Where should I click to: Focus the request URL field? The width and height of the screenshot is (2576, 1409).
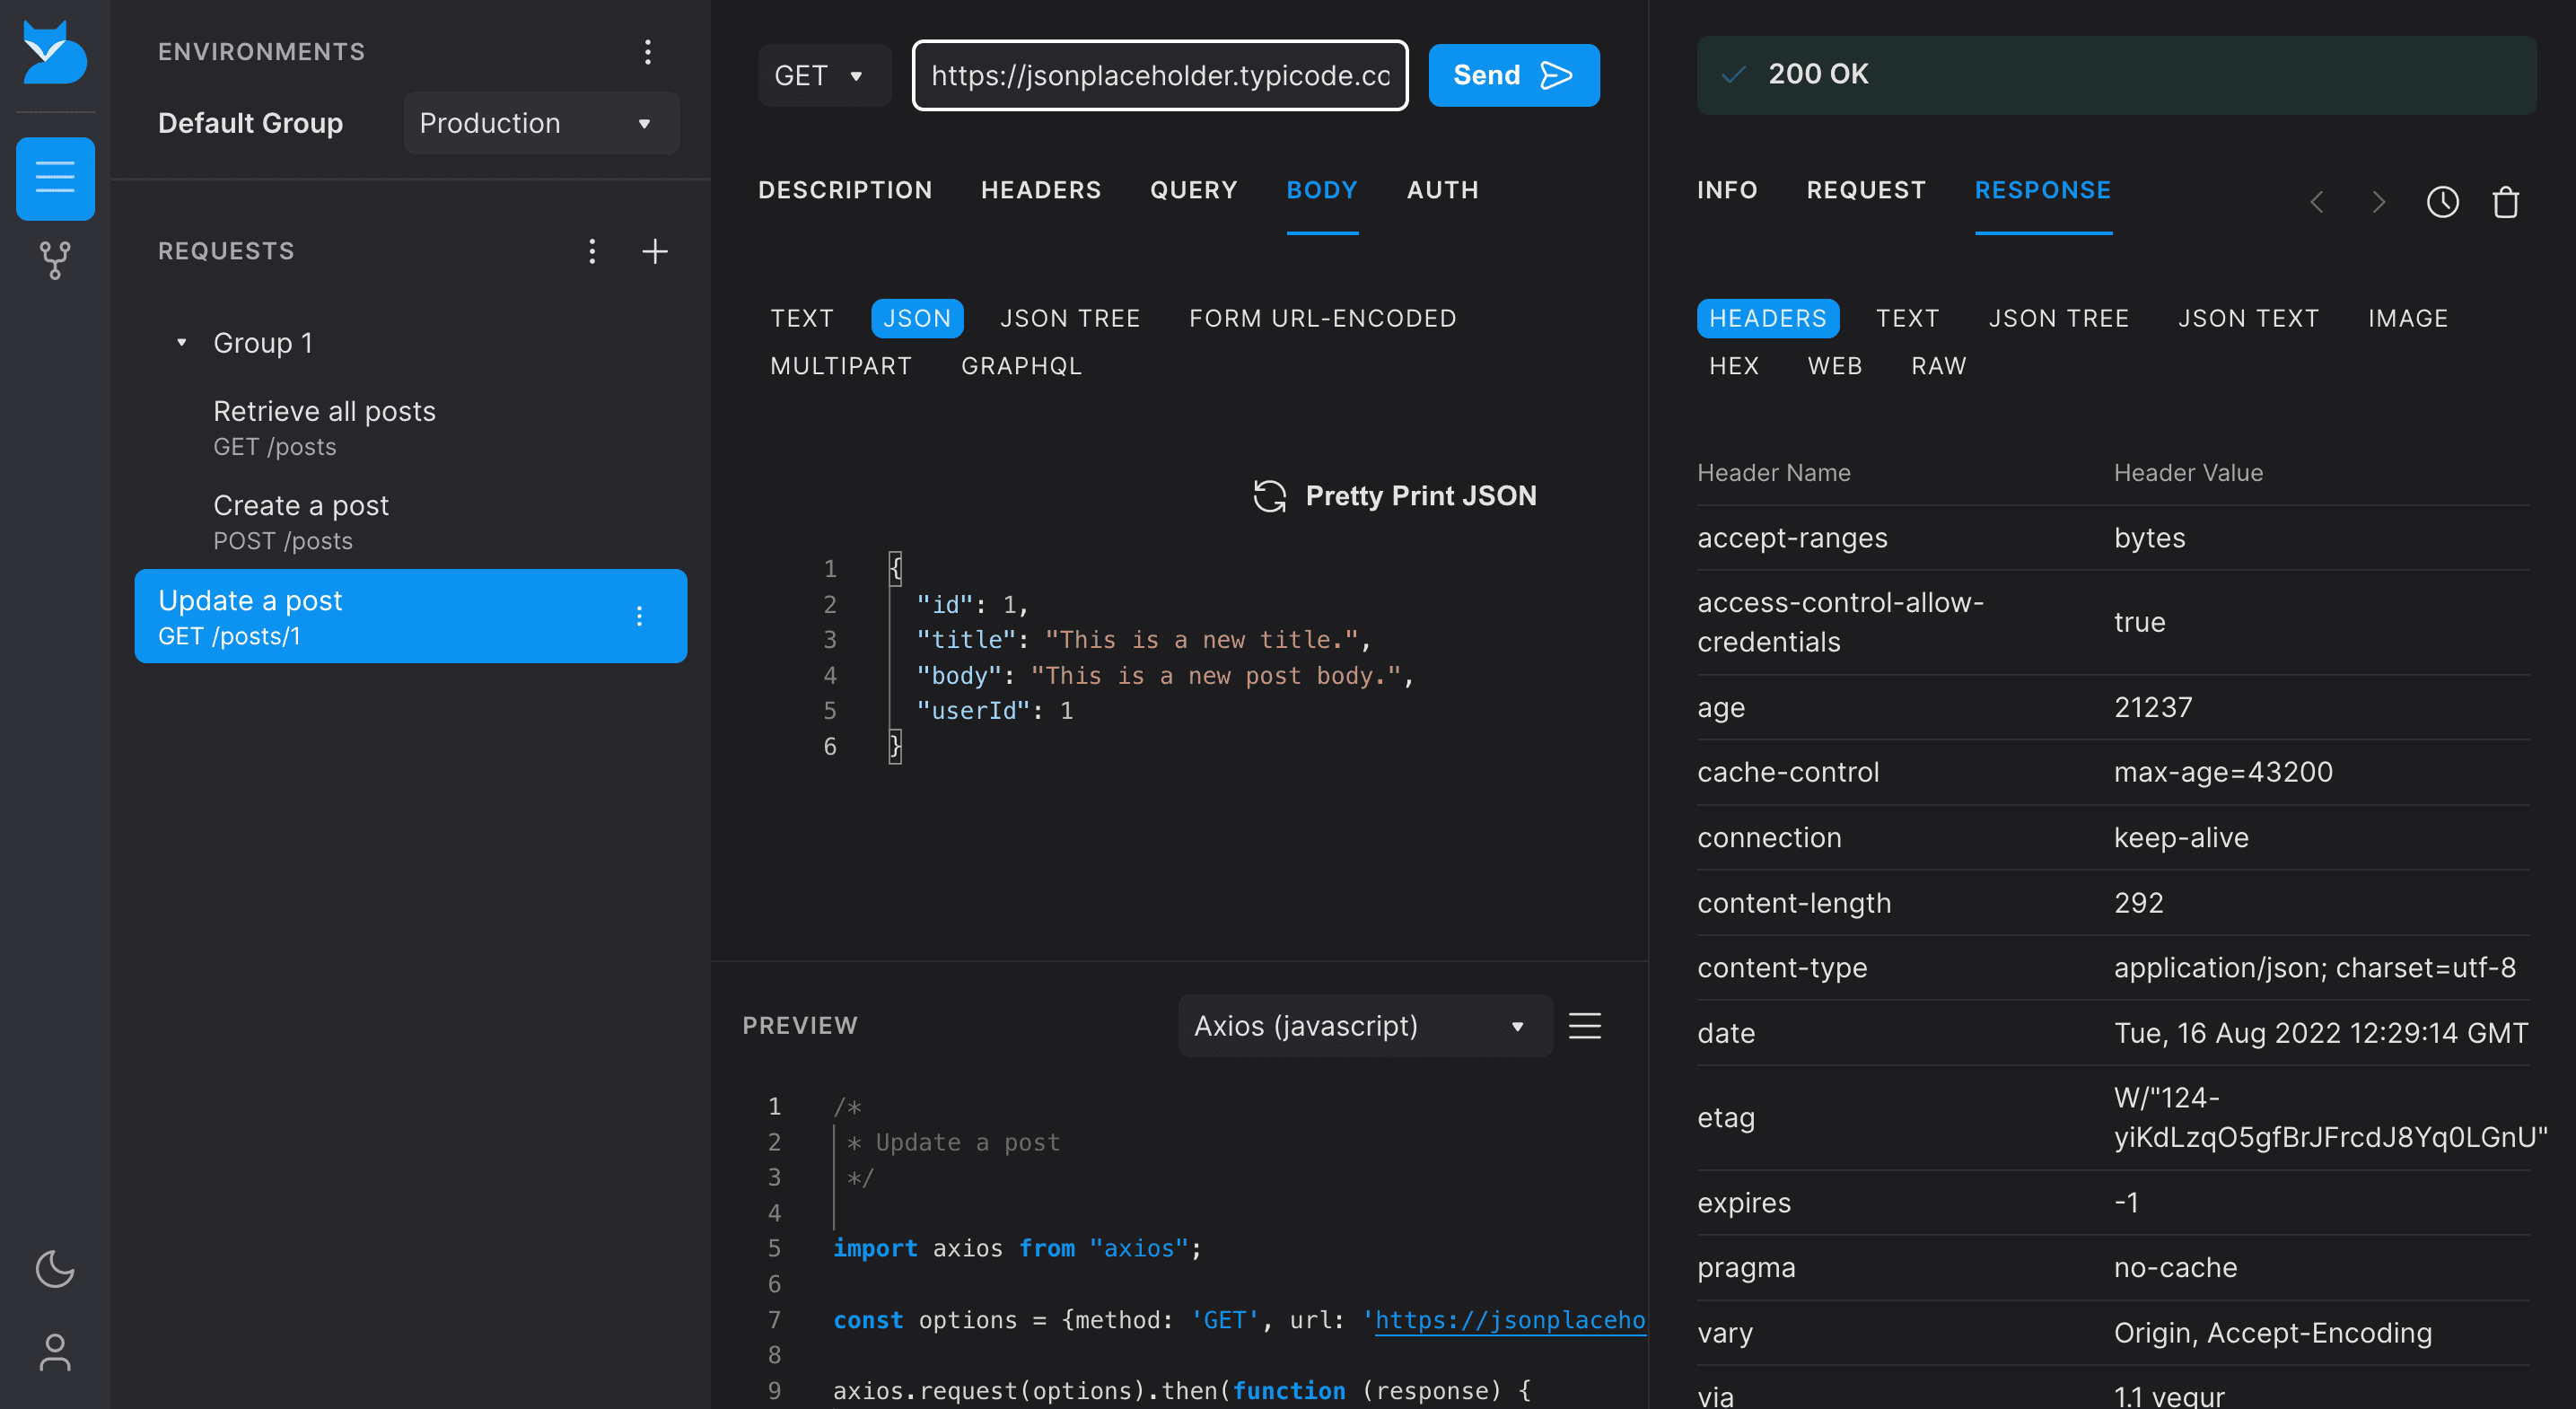pos(1159,76)
